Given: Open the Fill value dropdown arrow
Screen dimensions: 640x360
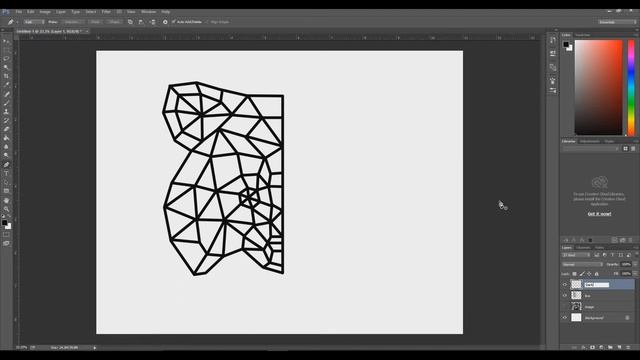Looking at the screenshot, I should coord(635,274).
